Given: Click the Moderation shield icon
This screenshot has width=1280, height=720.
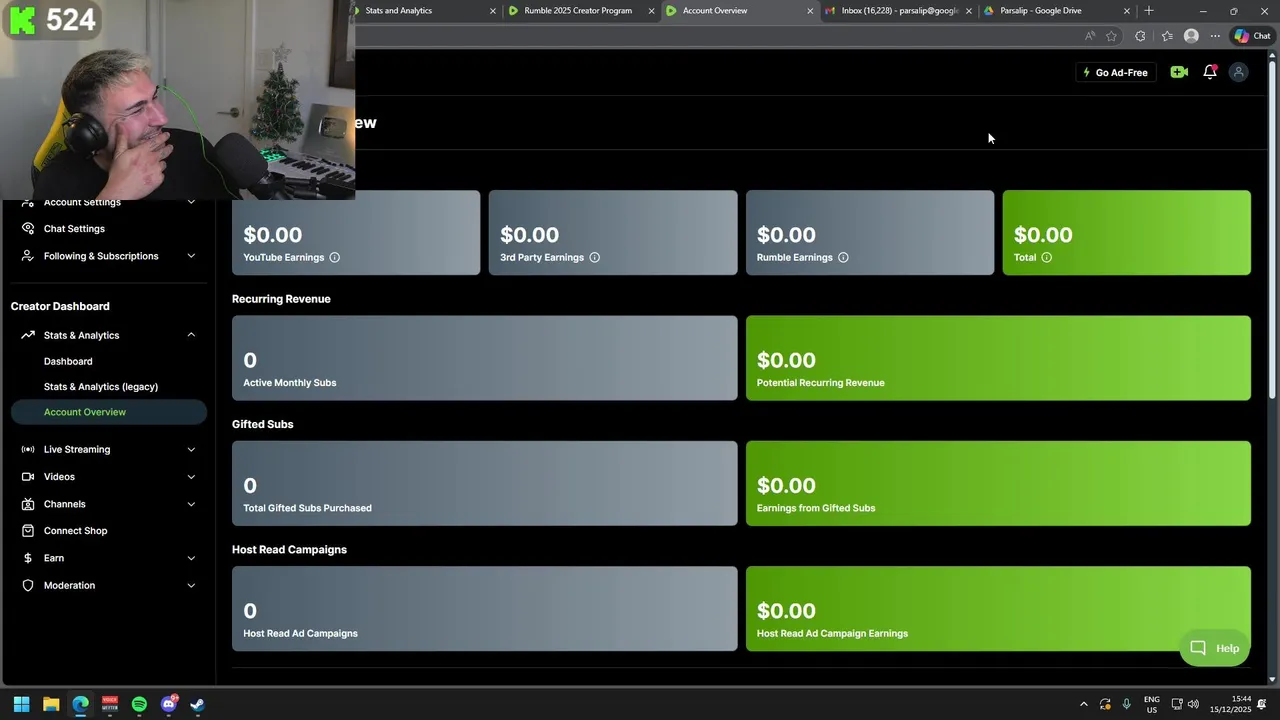Looking at the screenshot, I should [x=28, y=585].
